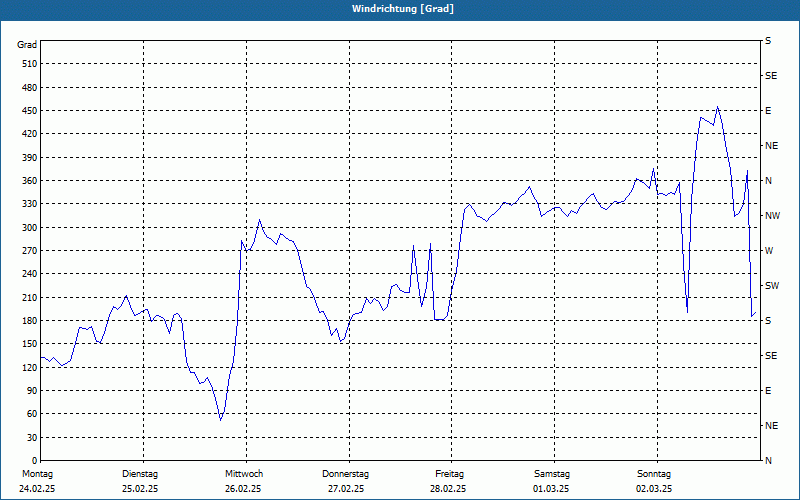This screenshot has height=500, width=800.
Task: Click the 'Mittwoch' day label
Action: click(x=244, y=474)
